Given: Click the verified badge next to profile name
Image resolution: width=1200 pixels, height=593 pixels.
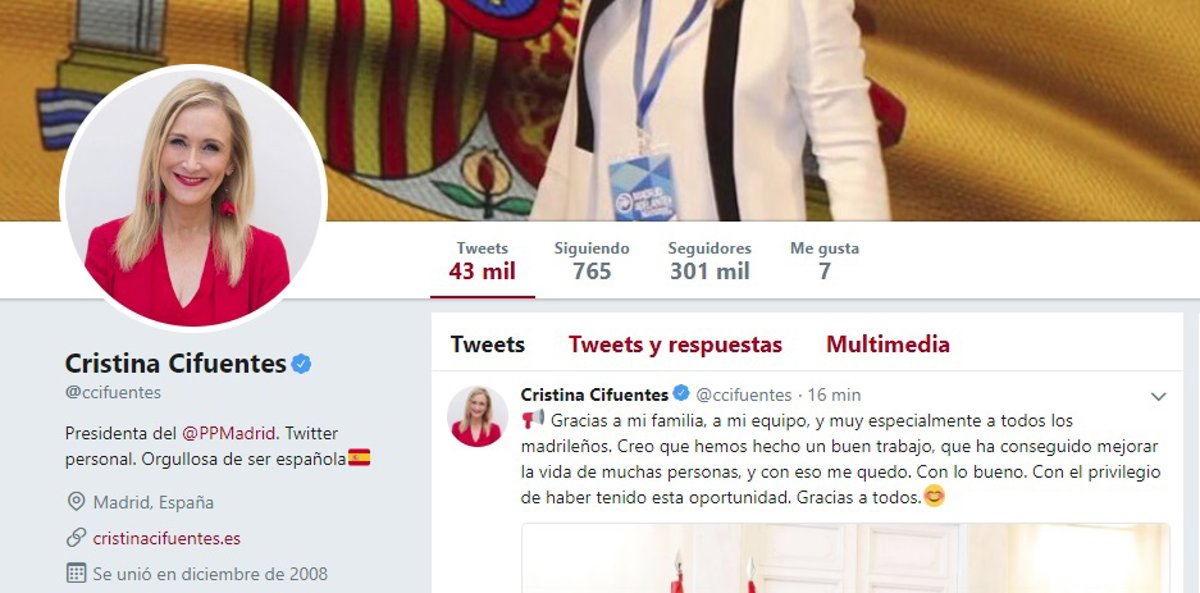Looking at the screenshot, I should (x=301, y=364).
